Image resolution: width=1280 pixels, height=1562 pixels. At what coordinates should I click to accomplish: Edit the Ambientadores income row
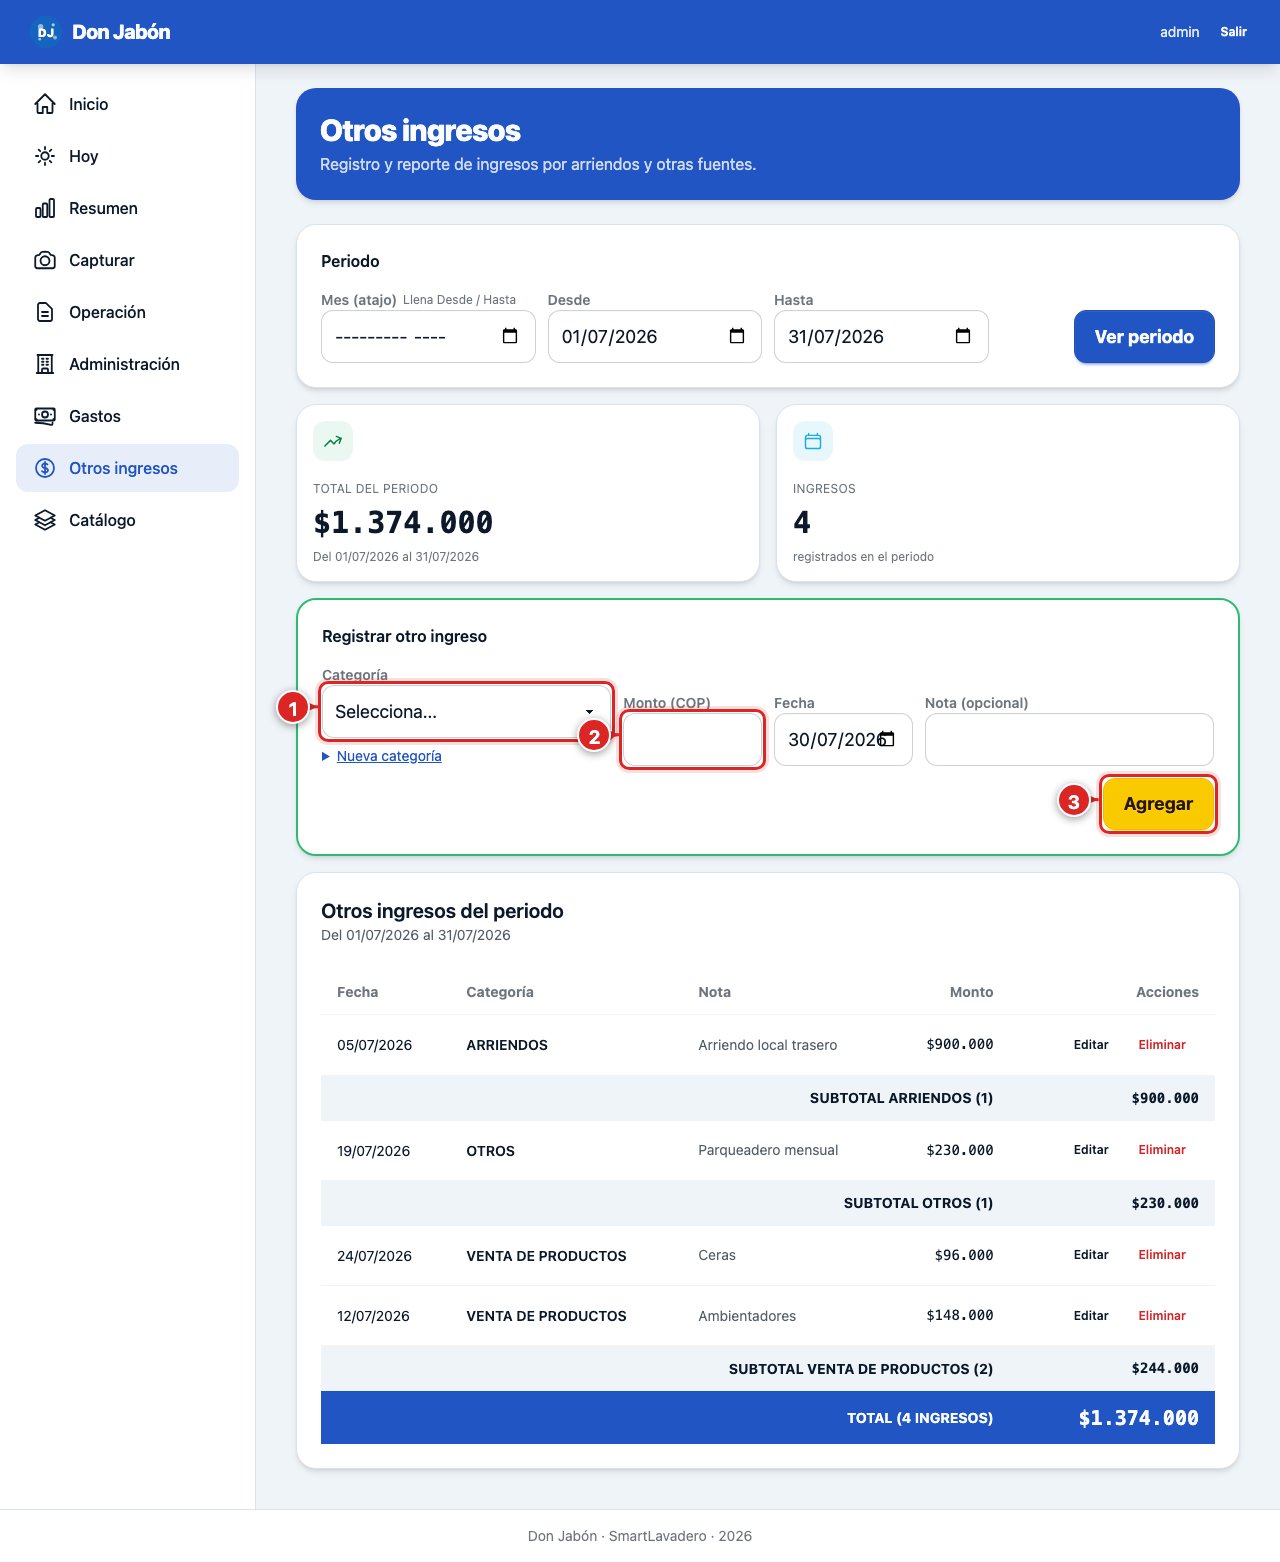tap(1091, 1315)
